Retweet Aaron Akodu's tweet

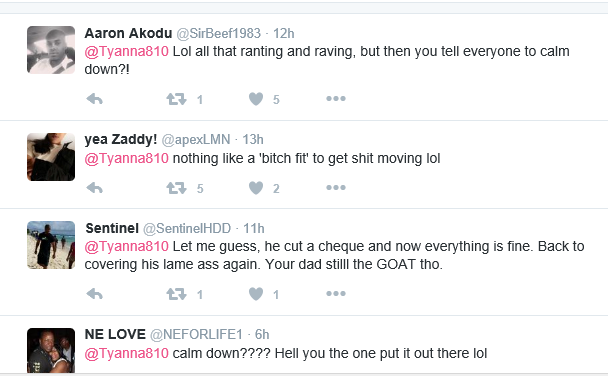[176, 99]
